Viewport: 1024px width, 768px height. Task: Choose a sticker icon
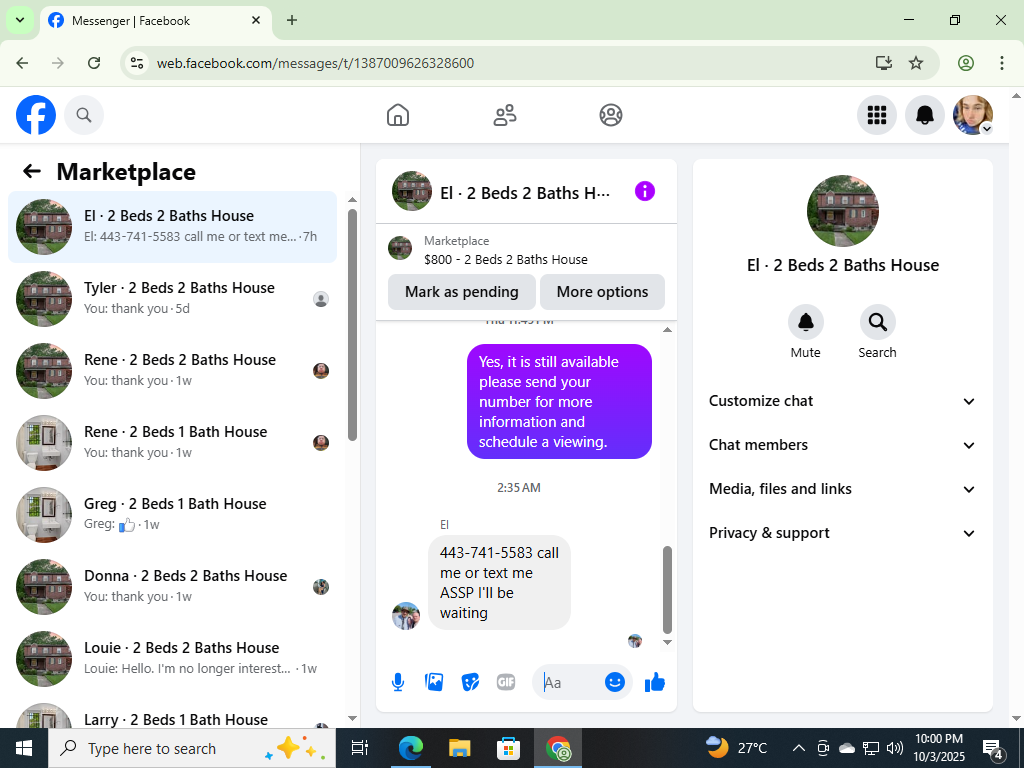tap(470, 682)
